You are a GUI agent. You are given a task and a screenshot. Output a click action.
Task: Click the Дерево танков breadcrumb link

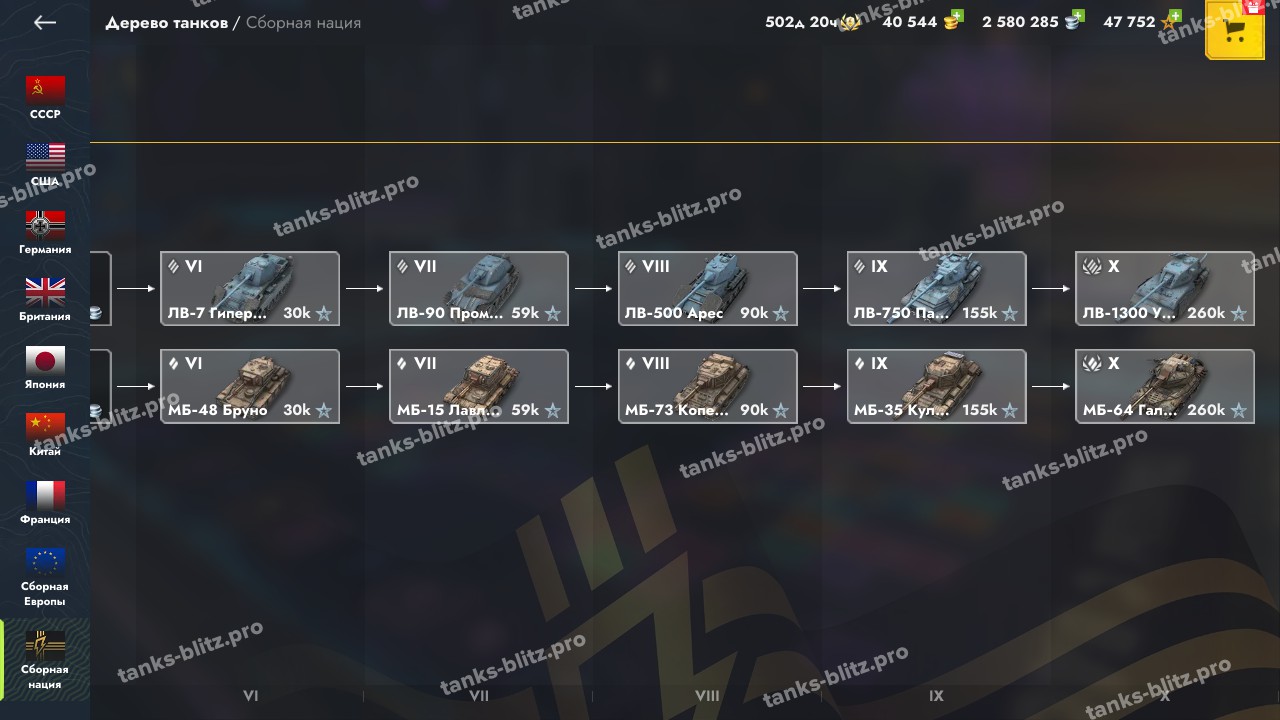pos(167,22)
